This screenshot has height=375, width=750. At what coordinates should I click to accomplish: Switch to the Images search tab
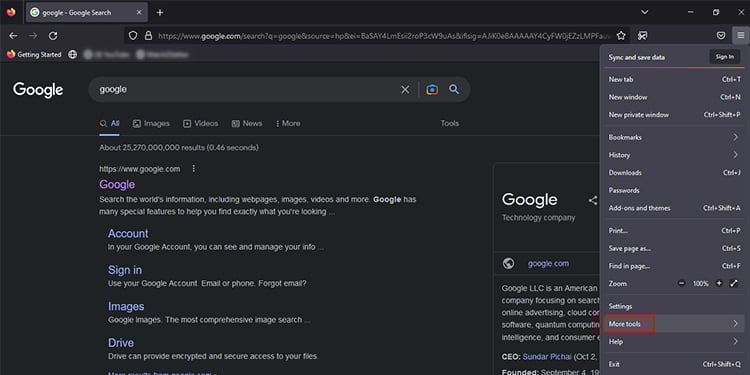click(x=151, y=123)
